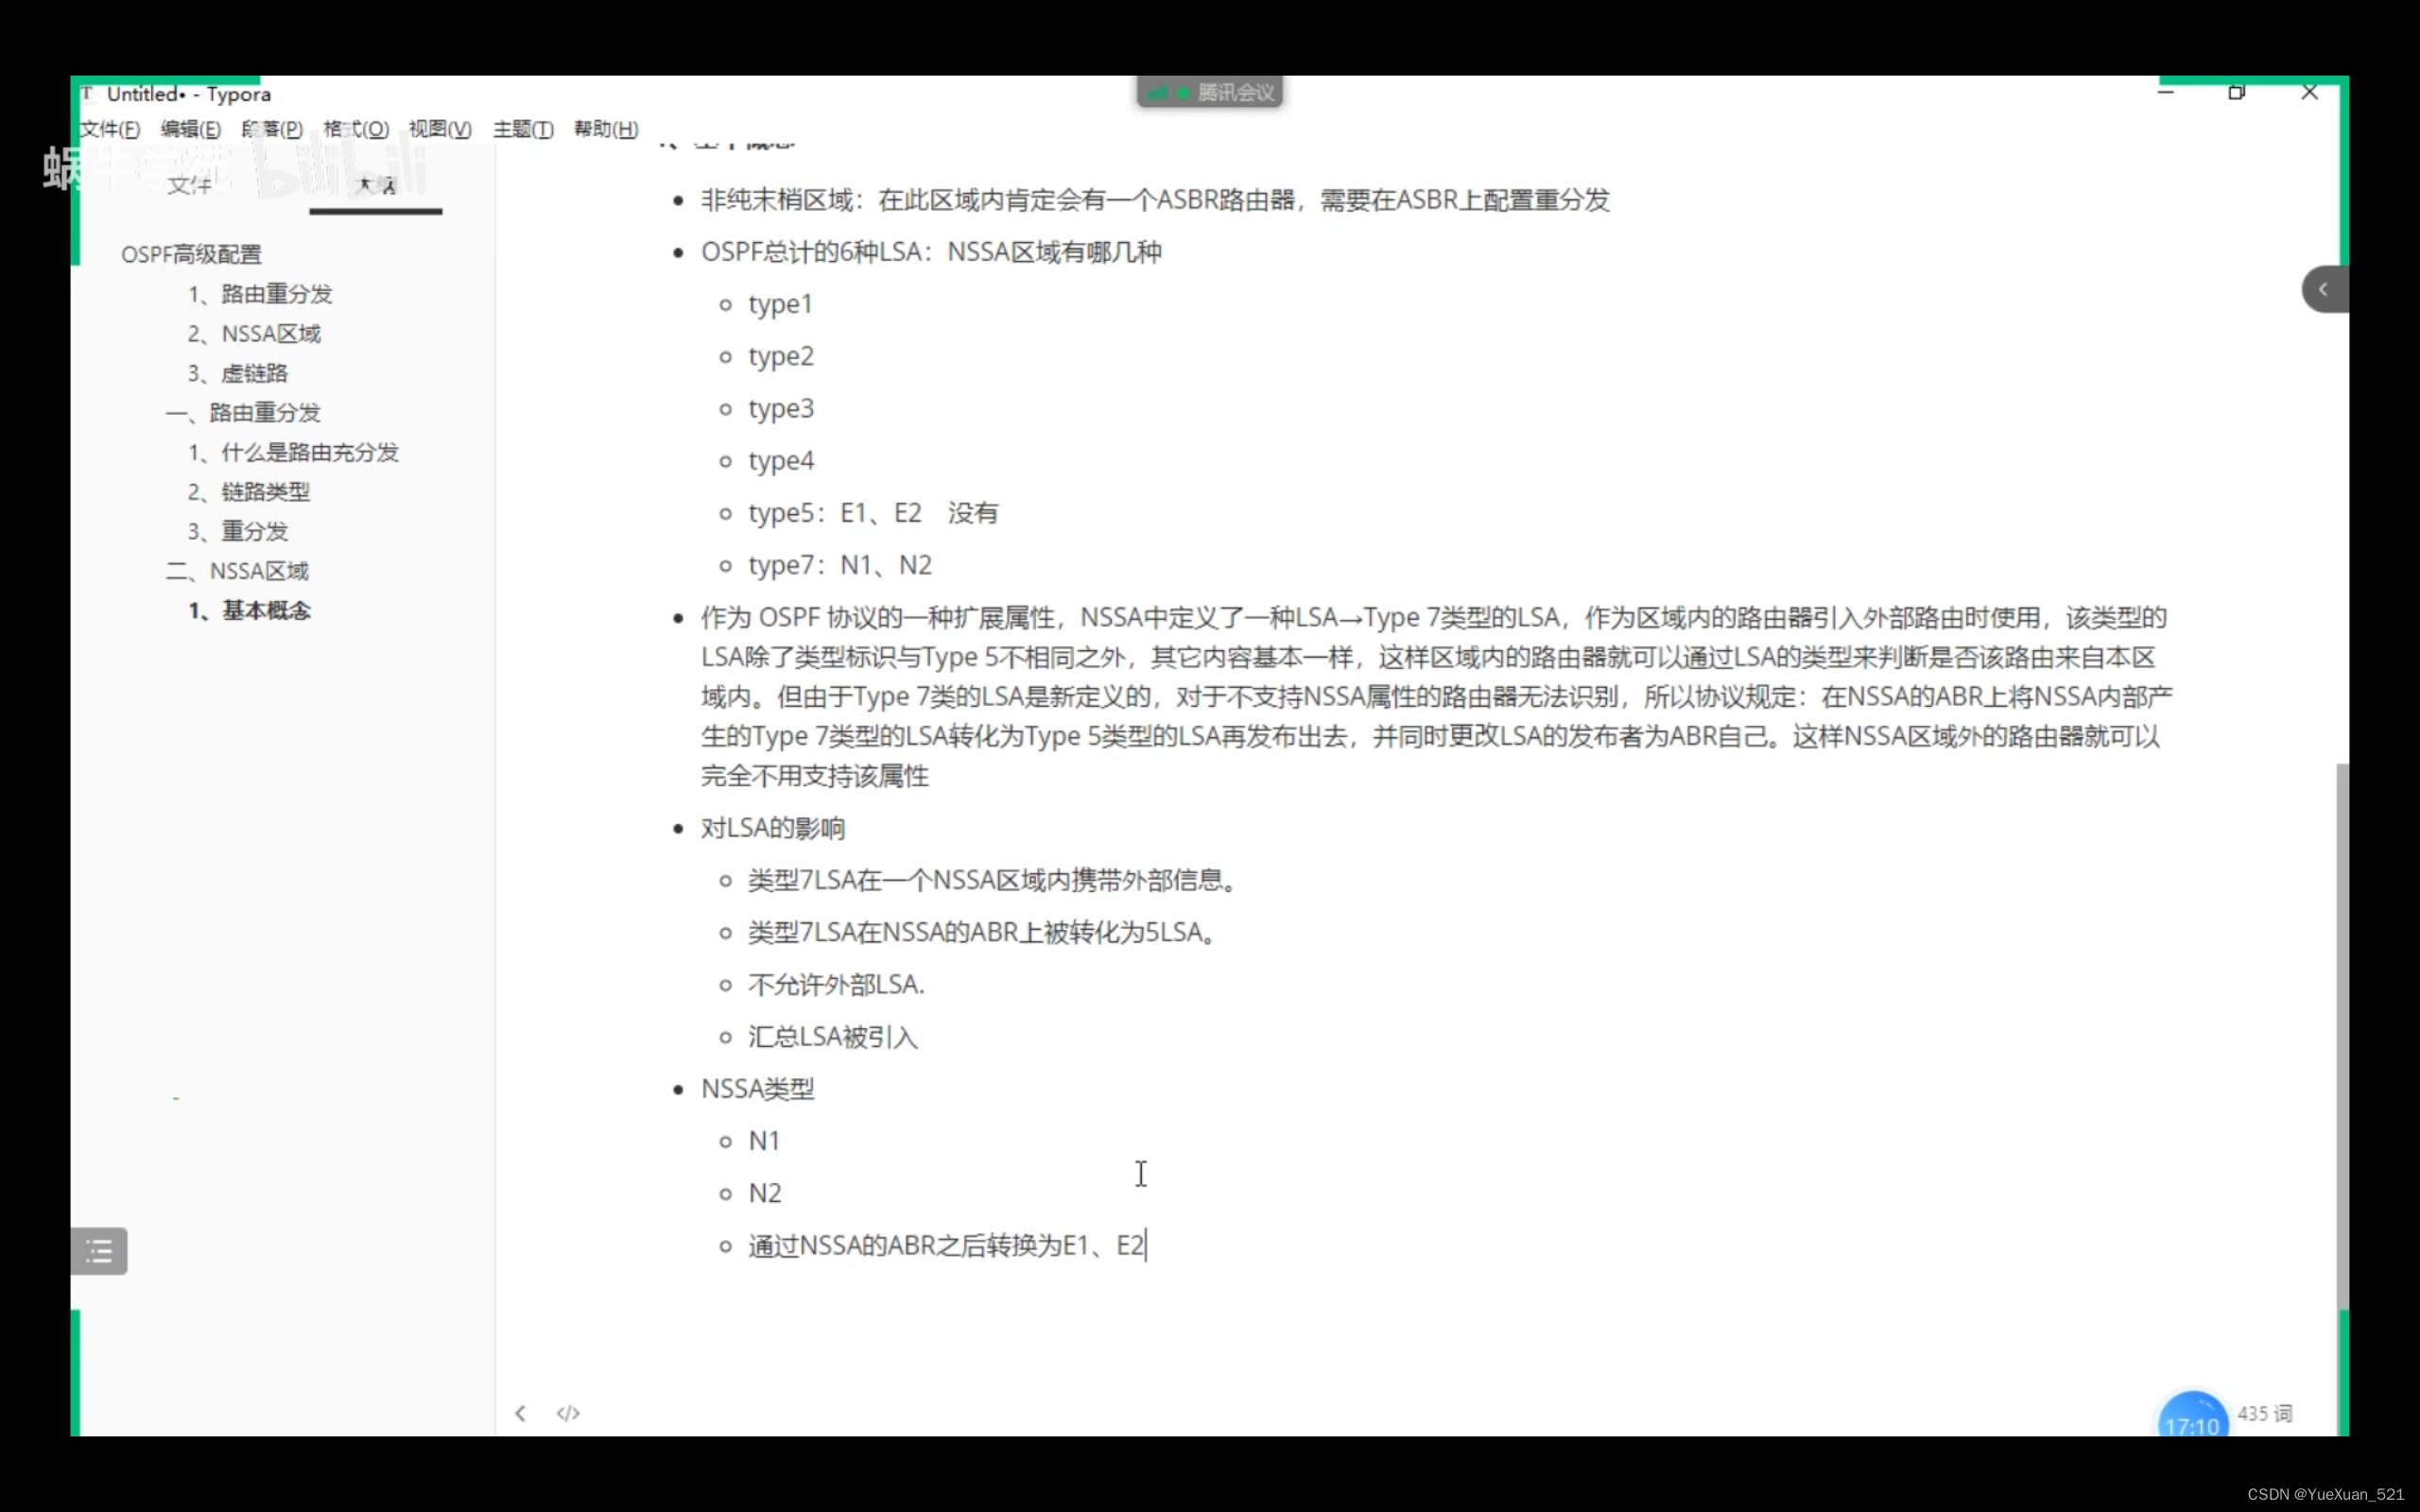Click the bullet 对LSA的影响
Viewport: 2420px width, 1512px height.
773,828
